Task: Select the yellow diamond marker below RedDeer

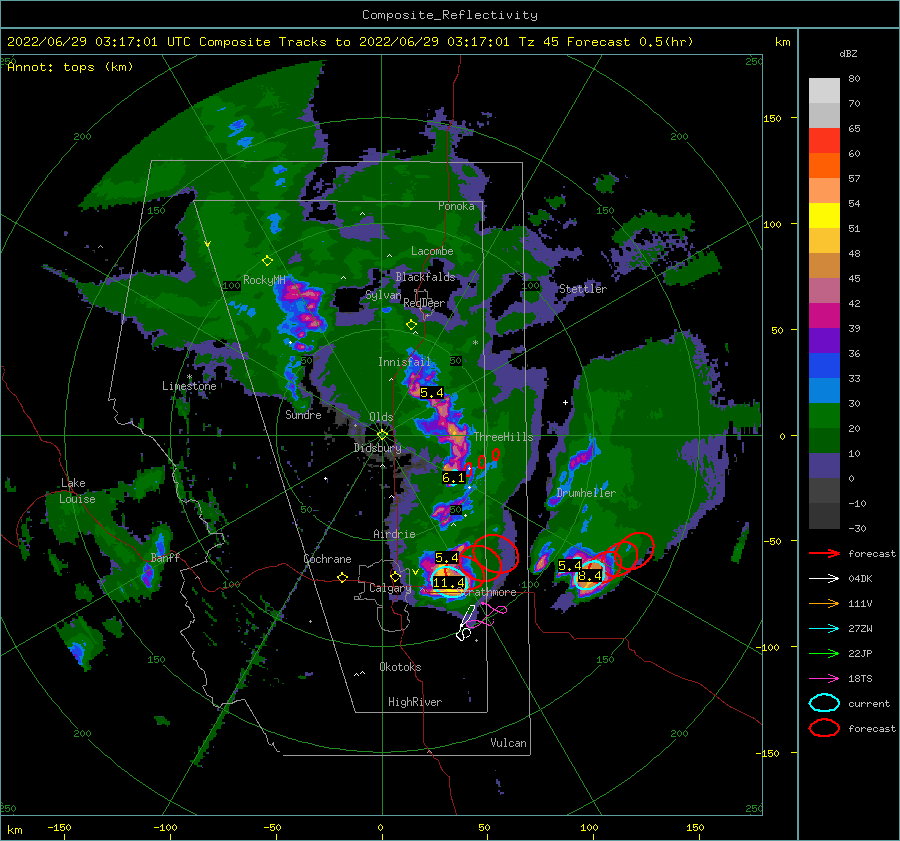Action: (x=411, y=324)
